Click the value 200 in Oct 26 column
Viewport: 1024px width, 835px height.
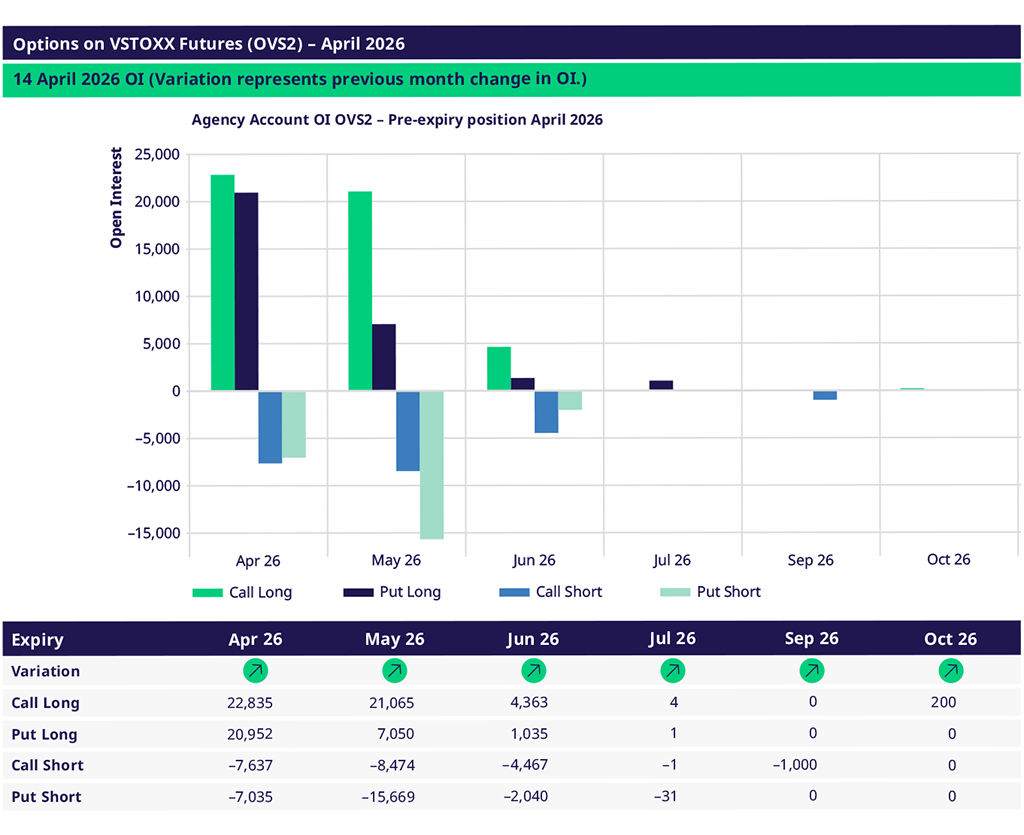tap(944, 702)
